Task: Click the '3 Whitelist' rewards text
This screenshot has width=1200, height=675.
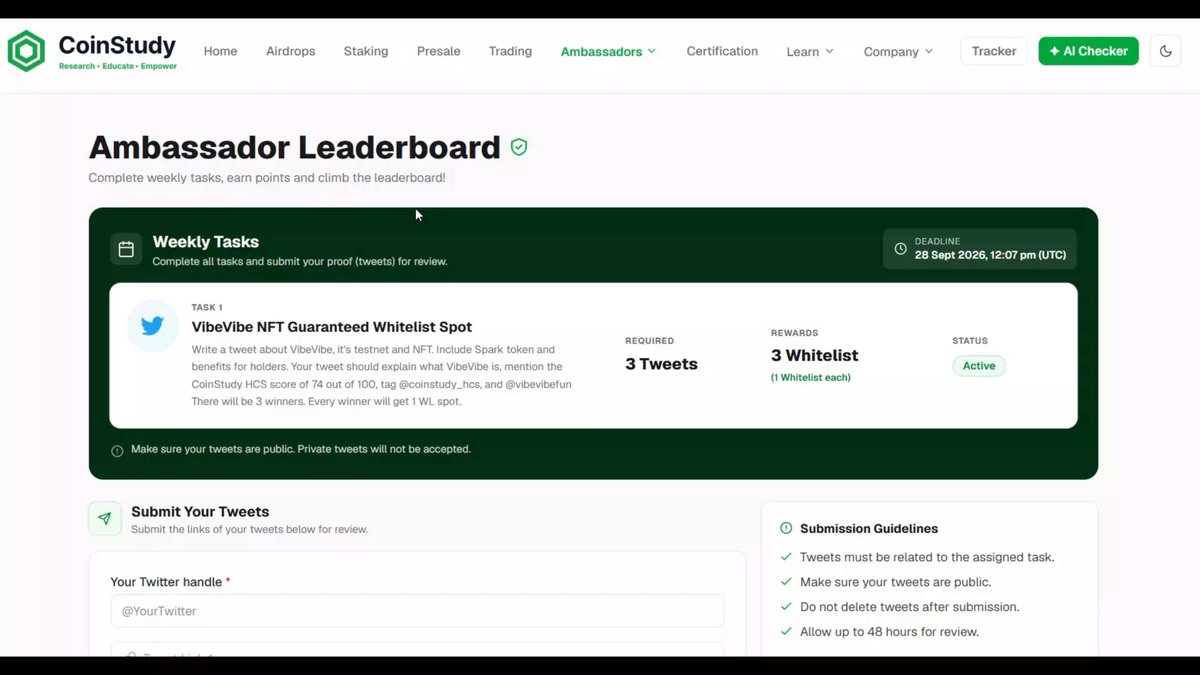Action: point(815,355)
